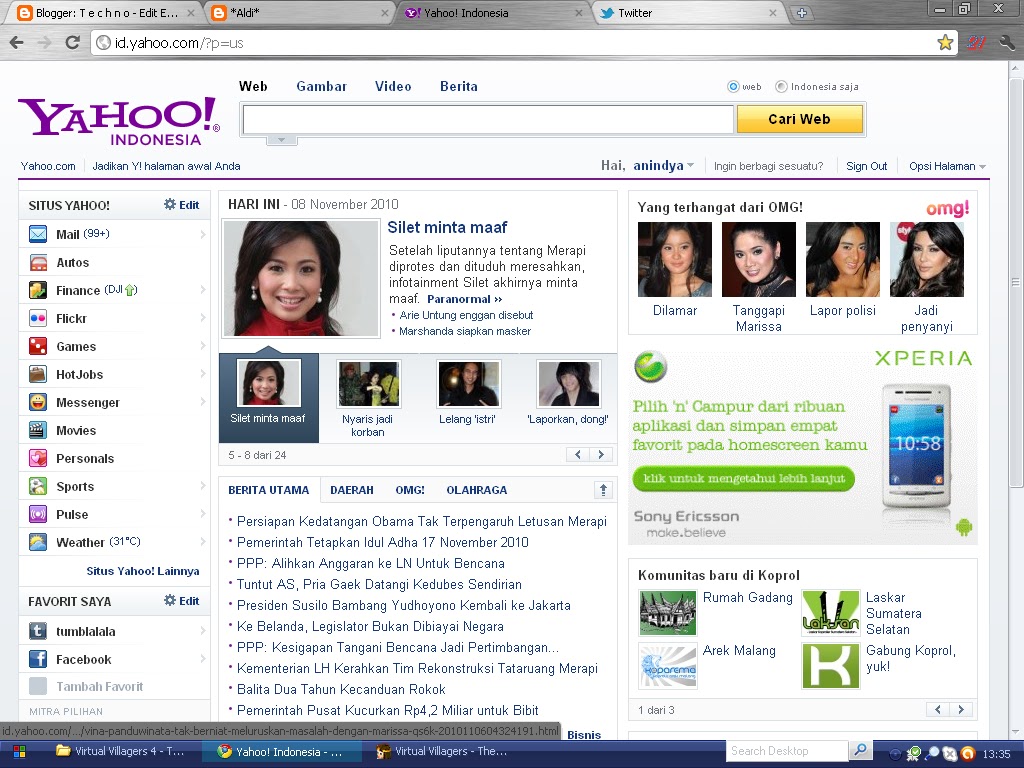Click Search Desktop magnifier icon
1024x768 pixels.
coord(861,751)
